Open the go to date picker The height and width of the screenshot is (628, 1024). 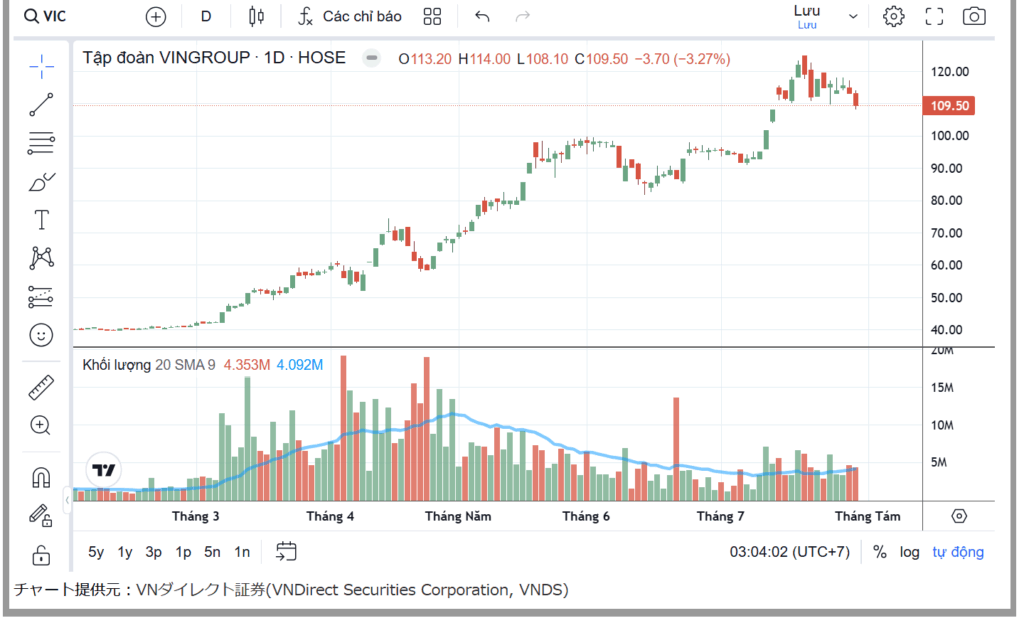(286, 552)
